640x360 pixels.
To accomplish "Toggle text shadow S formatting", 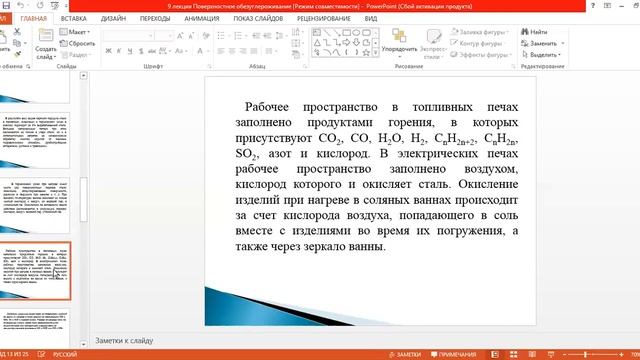I will click(141, 51).
